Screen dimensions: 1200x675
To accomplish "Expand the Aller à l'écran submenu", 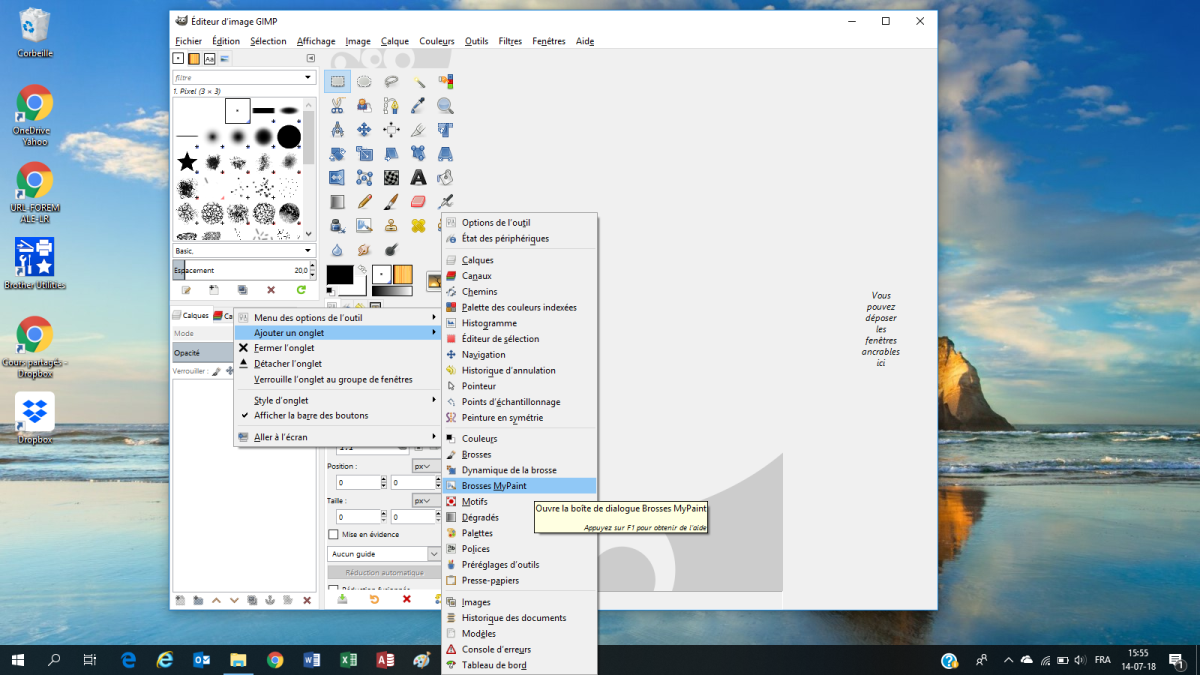I will click(x=339, y=437).
